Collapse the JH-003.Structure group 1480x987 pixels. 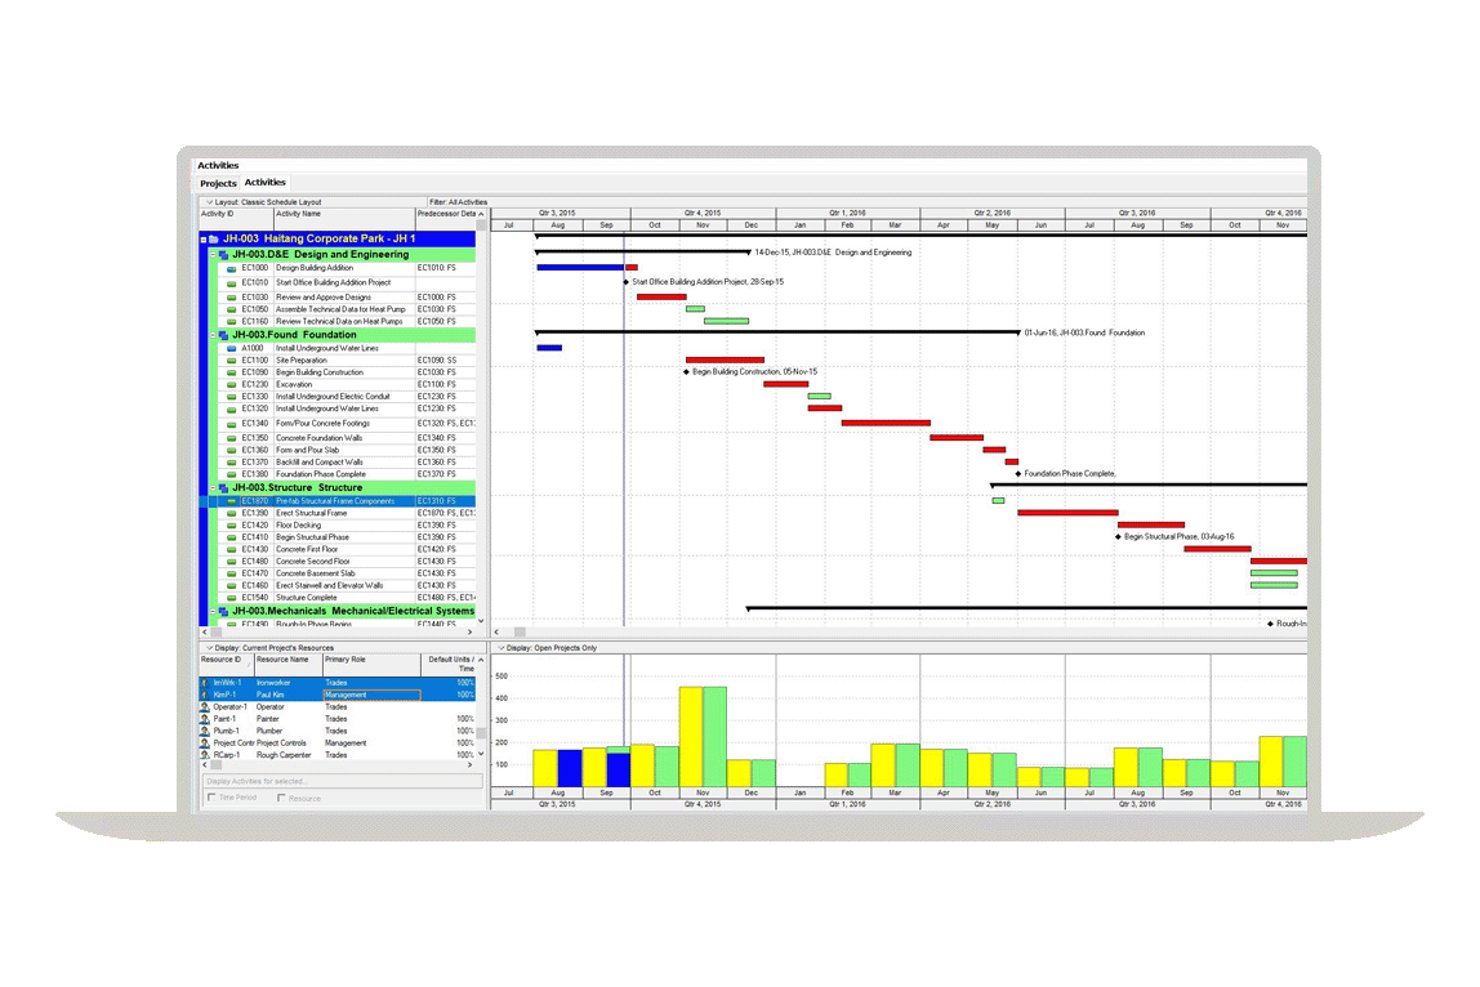(213, 488)
